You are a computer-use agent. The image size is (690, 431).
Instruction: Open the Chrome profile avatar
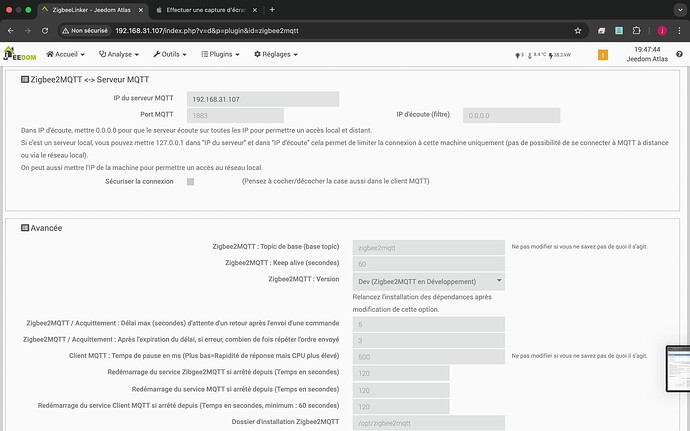pos(662,30)
